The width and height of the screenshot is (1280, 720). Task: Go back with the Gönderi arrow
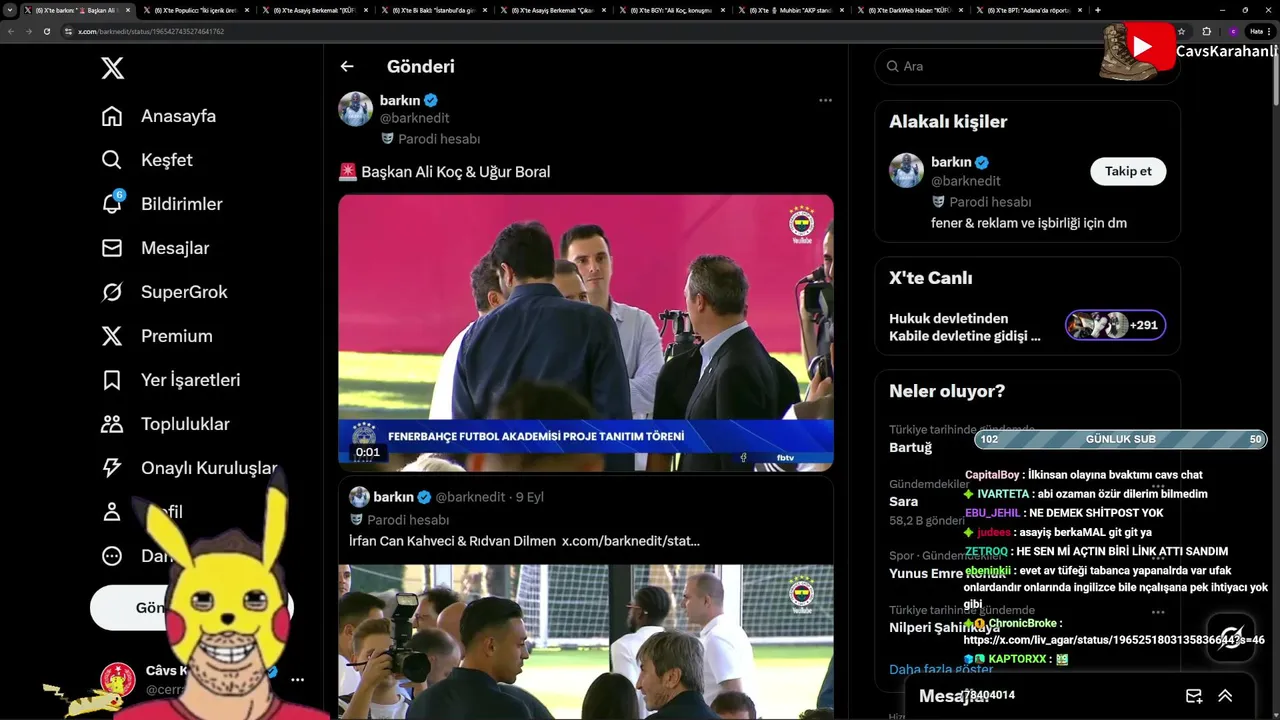coord(347,66)
